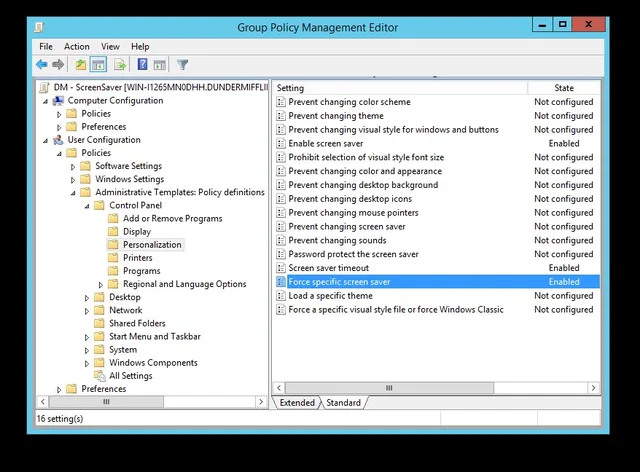The height and width of the screenshot is (472, 640).
Task: Click the Computer Configuration node icon
Action: (x=58, y=100)
